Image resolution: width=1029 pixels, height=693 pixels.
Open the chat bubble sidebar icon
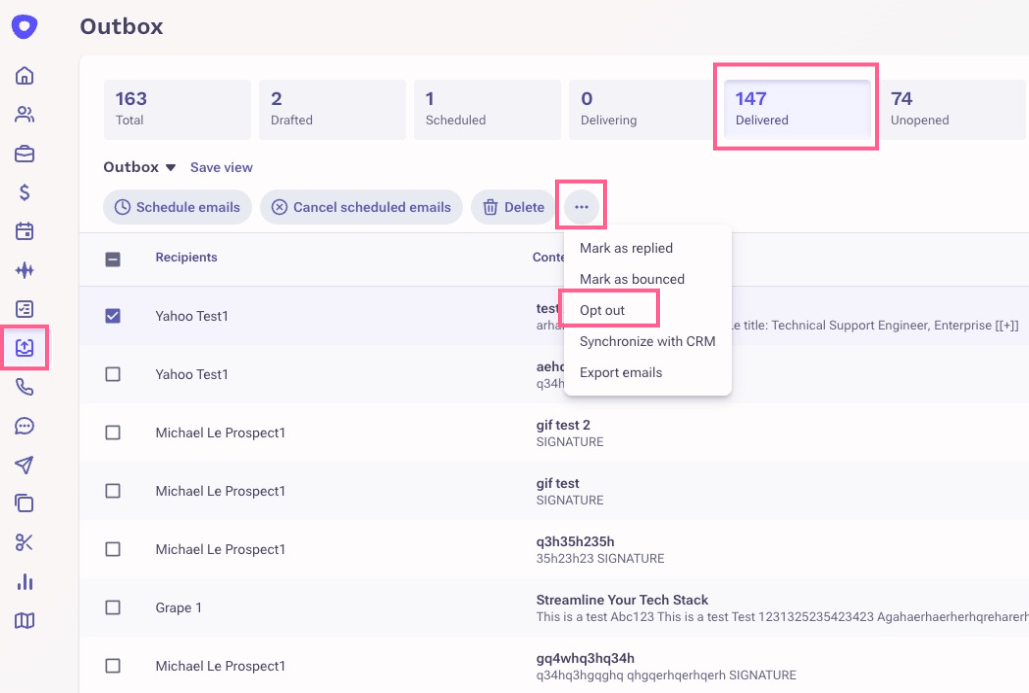24,426
